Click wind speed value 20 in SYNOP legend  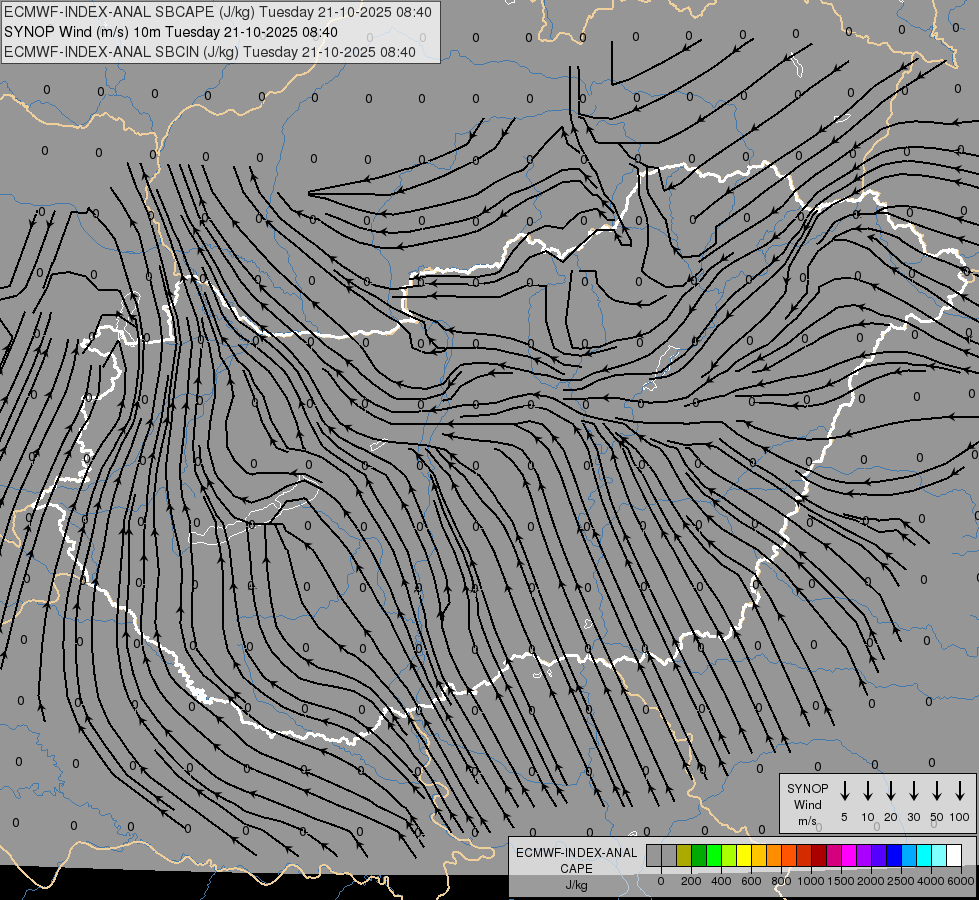pos(891,817)
